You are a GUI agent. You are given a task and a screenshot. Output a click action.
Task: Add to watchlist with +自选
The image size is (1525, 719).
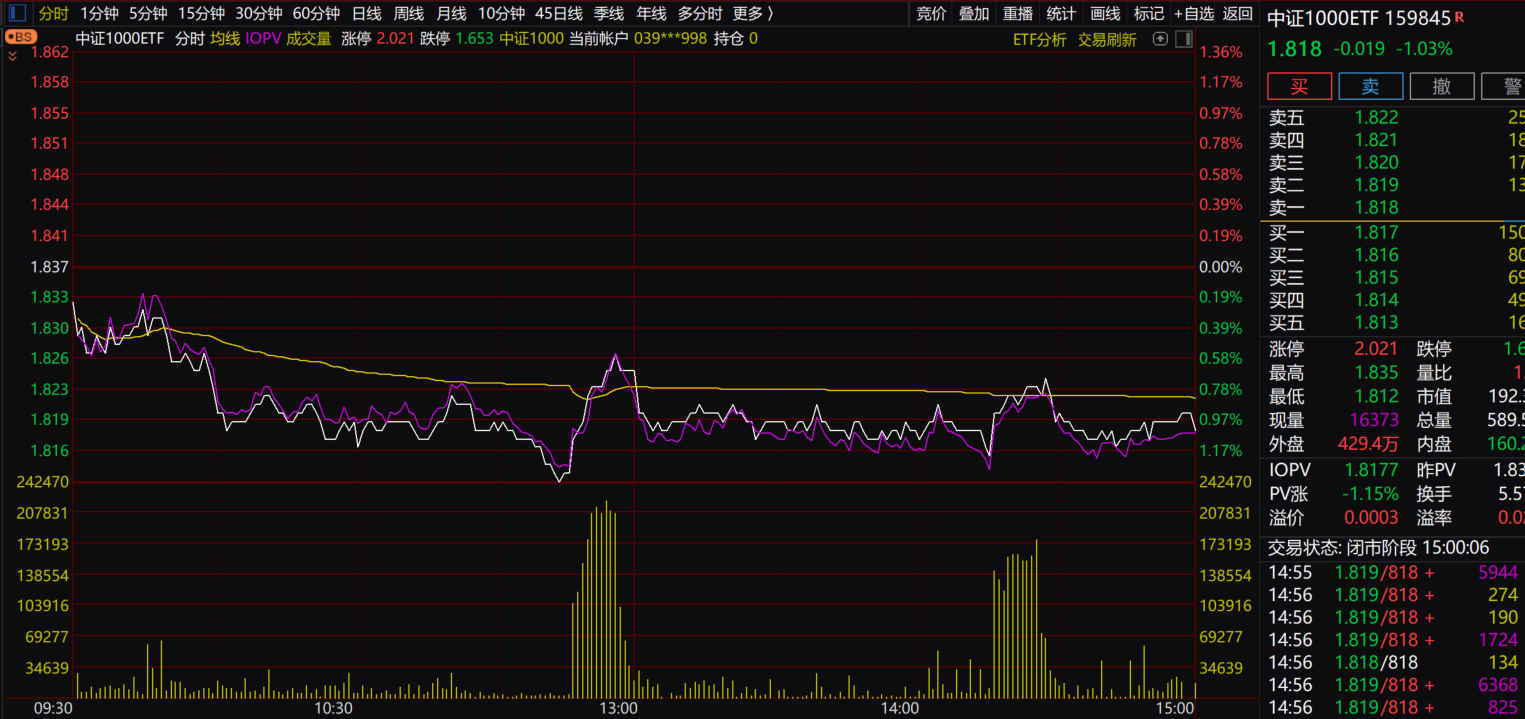[1193, 14]
